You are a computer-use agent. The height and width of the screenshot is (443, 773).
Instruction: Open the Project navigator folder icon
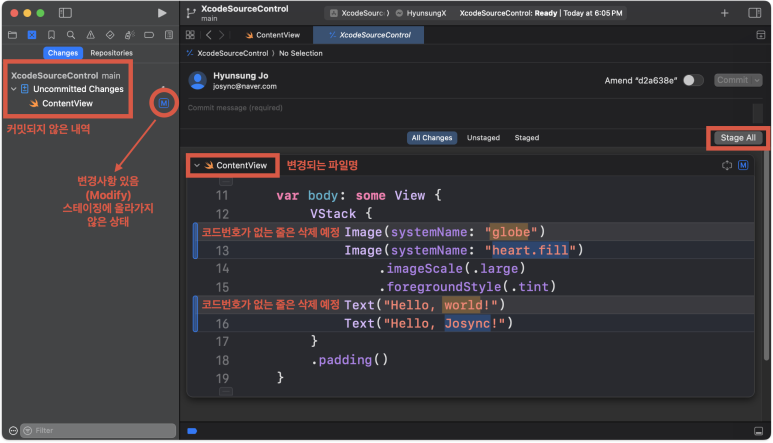point(13,35)
